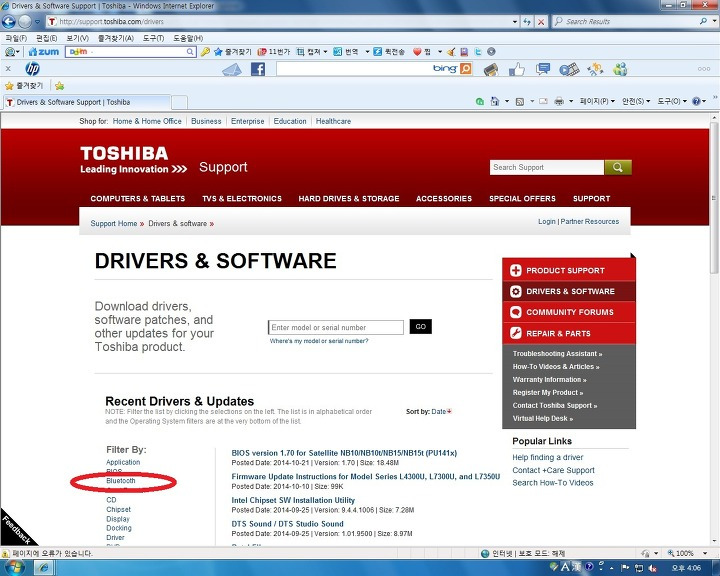Open the 보기(V) menu

[77, 38]
